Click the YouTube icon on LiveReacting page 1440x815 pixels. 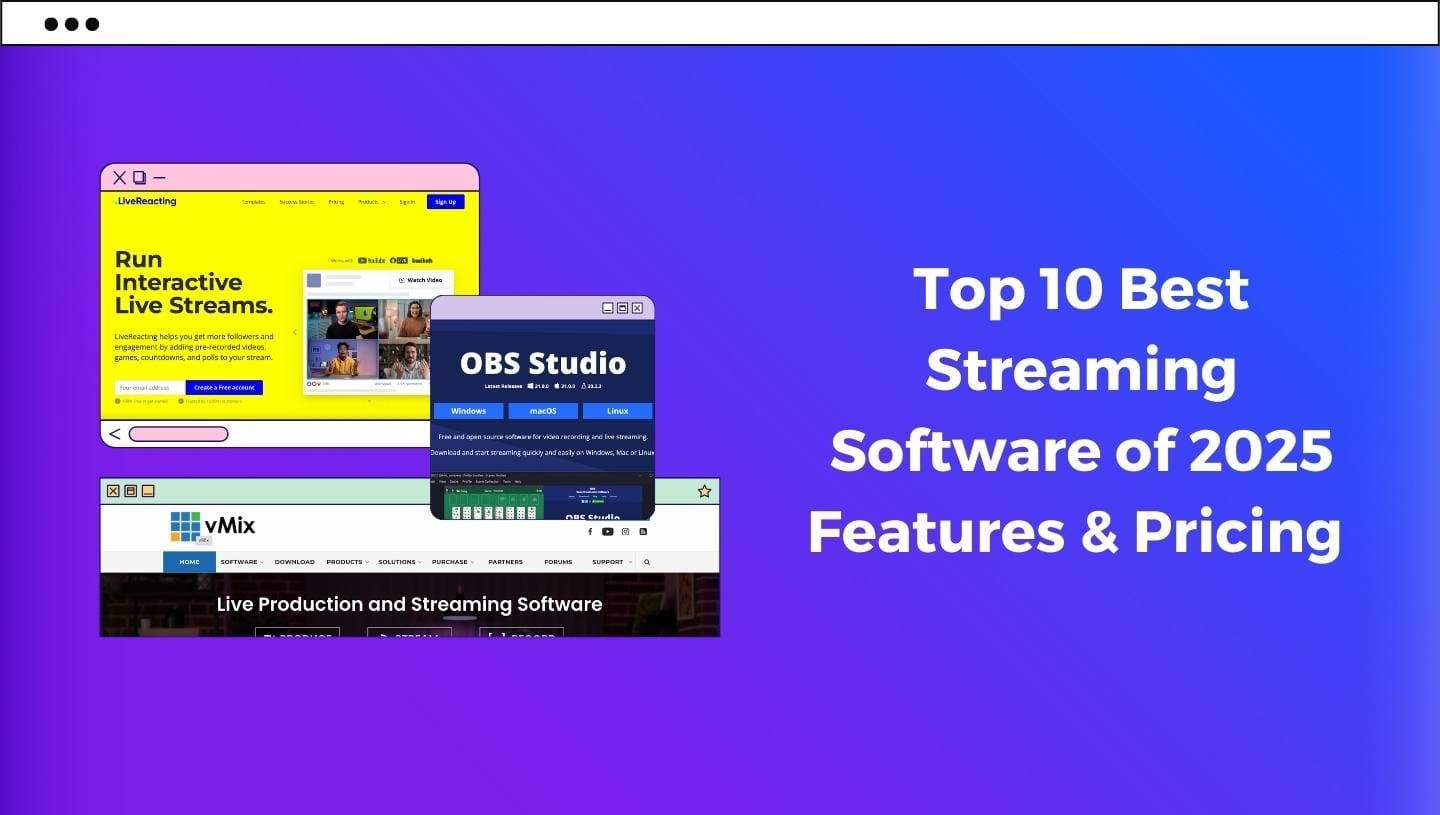364,260
